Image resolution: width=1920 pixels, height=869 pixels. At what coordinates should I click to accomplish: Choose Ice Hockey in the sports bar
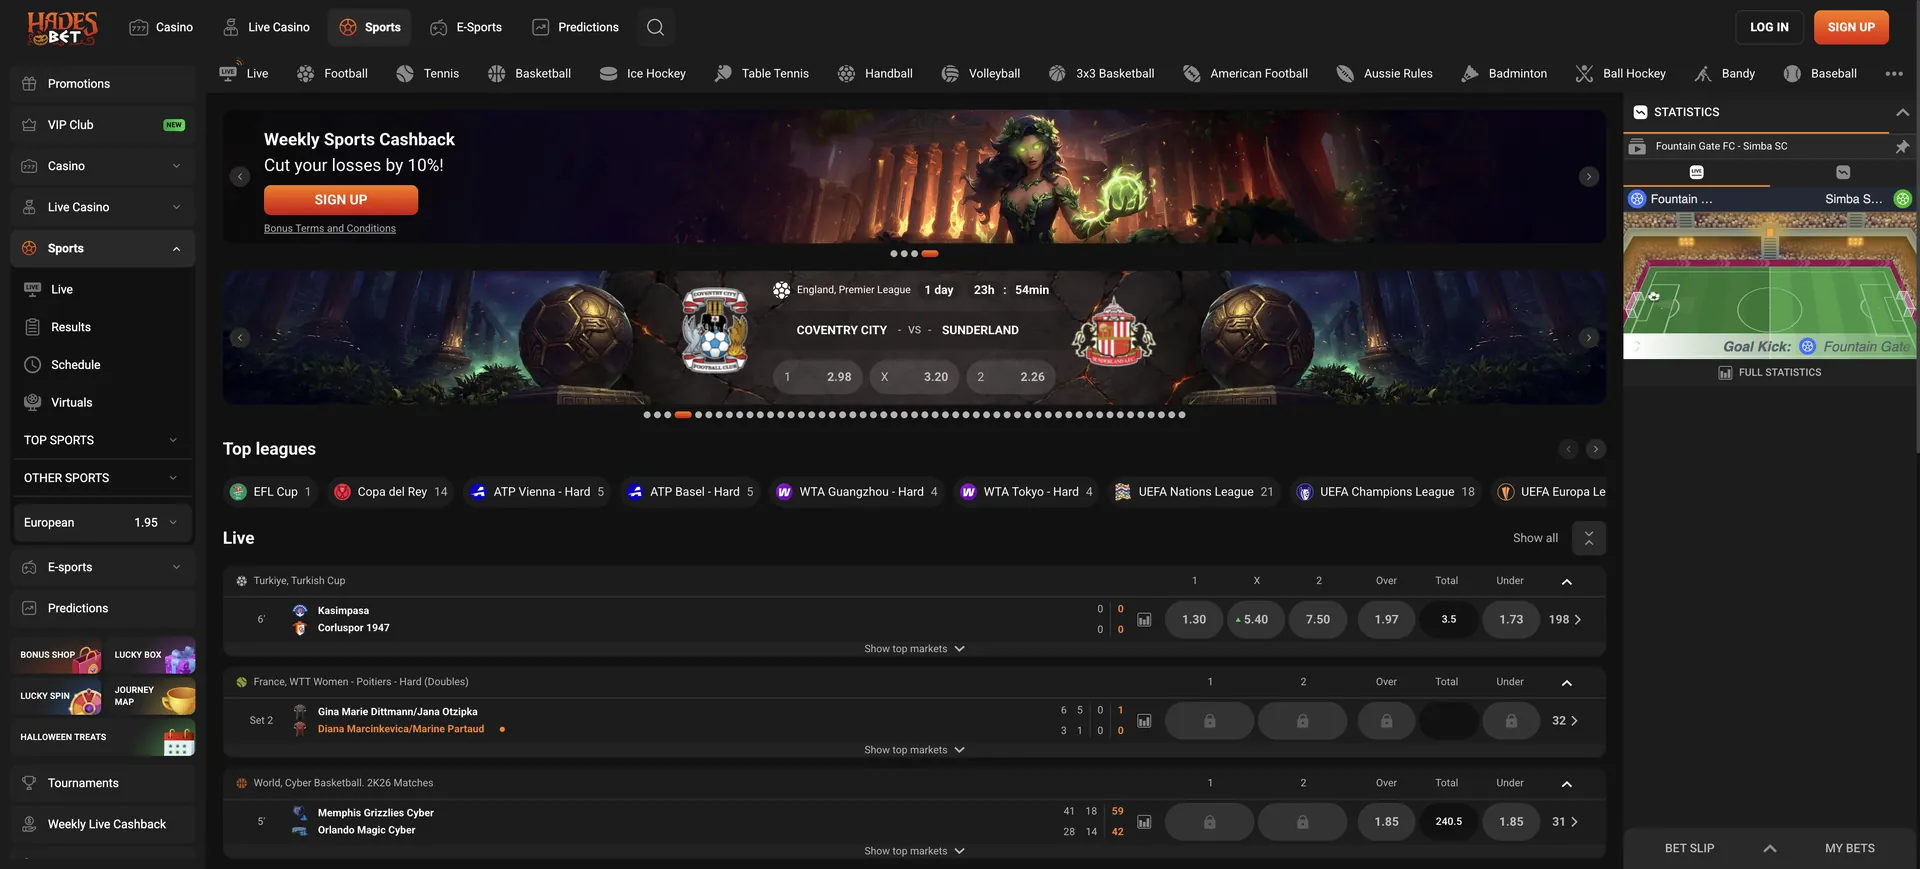[643, 74]
